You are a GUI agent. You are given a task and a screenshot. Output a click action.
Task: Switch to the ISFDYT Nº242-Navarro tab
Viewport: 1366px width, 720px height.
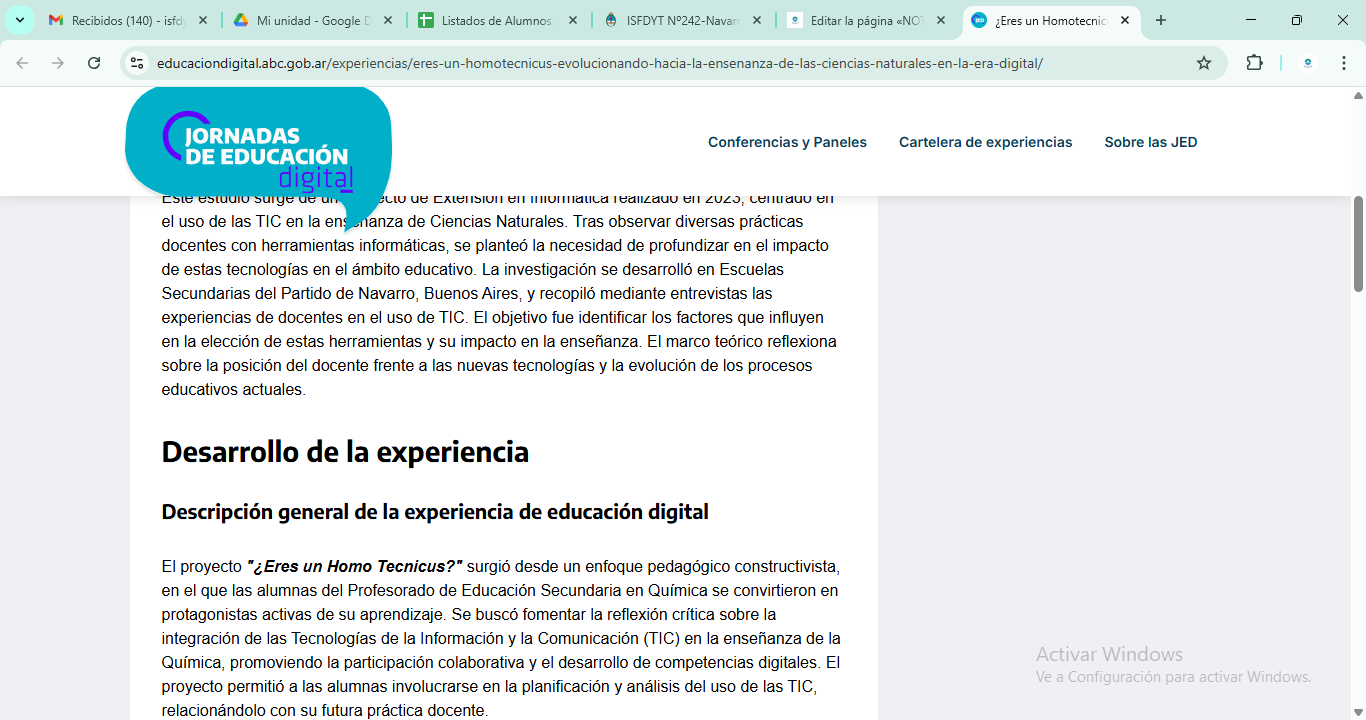coord(682,20)
